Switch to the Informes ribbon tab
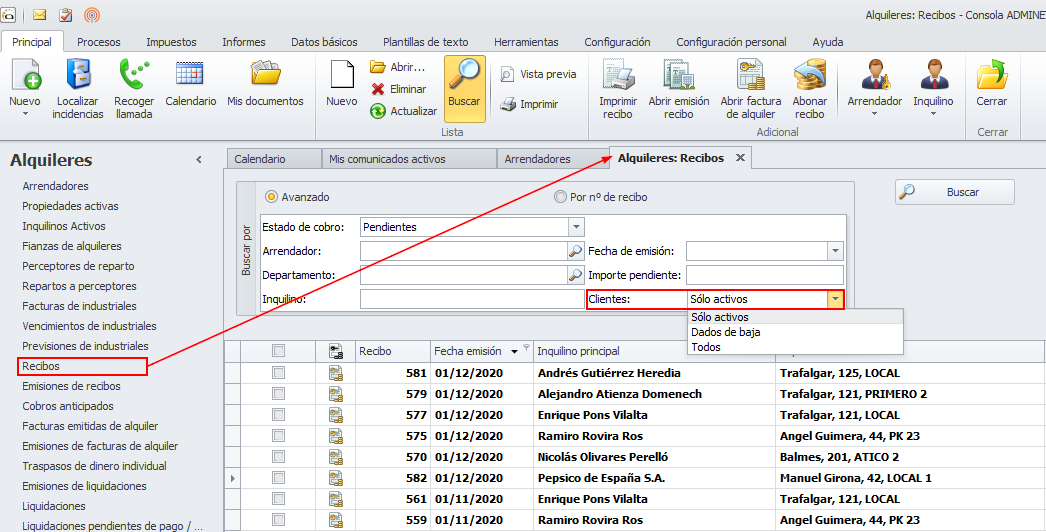 pos(243,42)
